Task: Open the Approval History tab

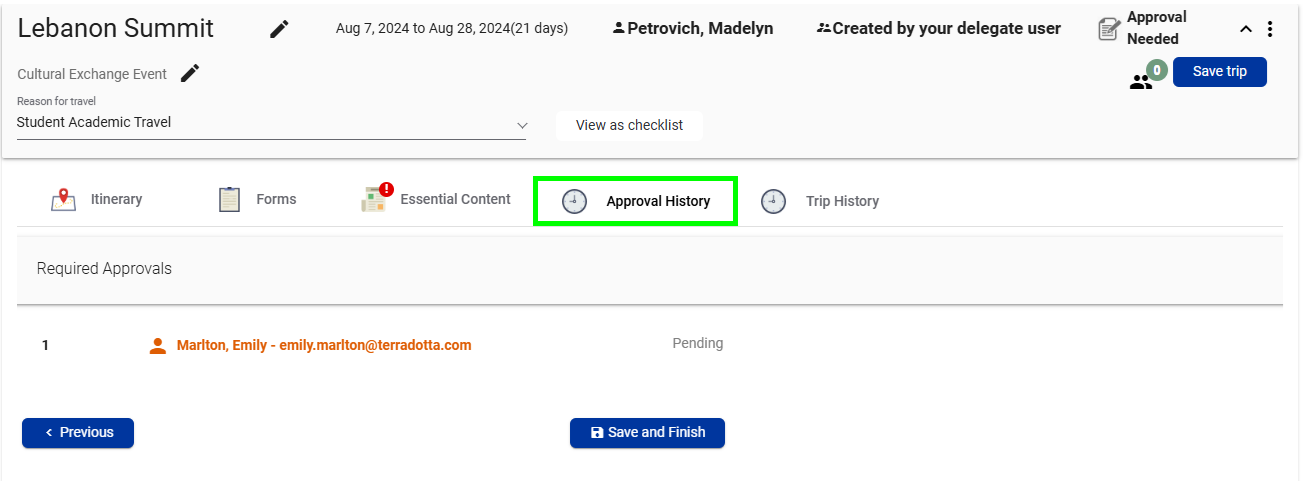Action: tap(636, 201)
